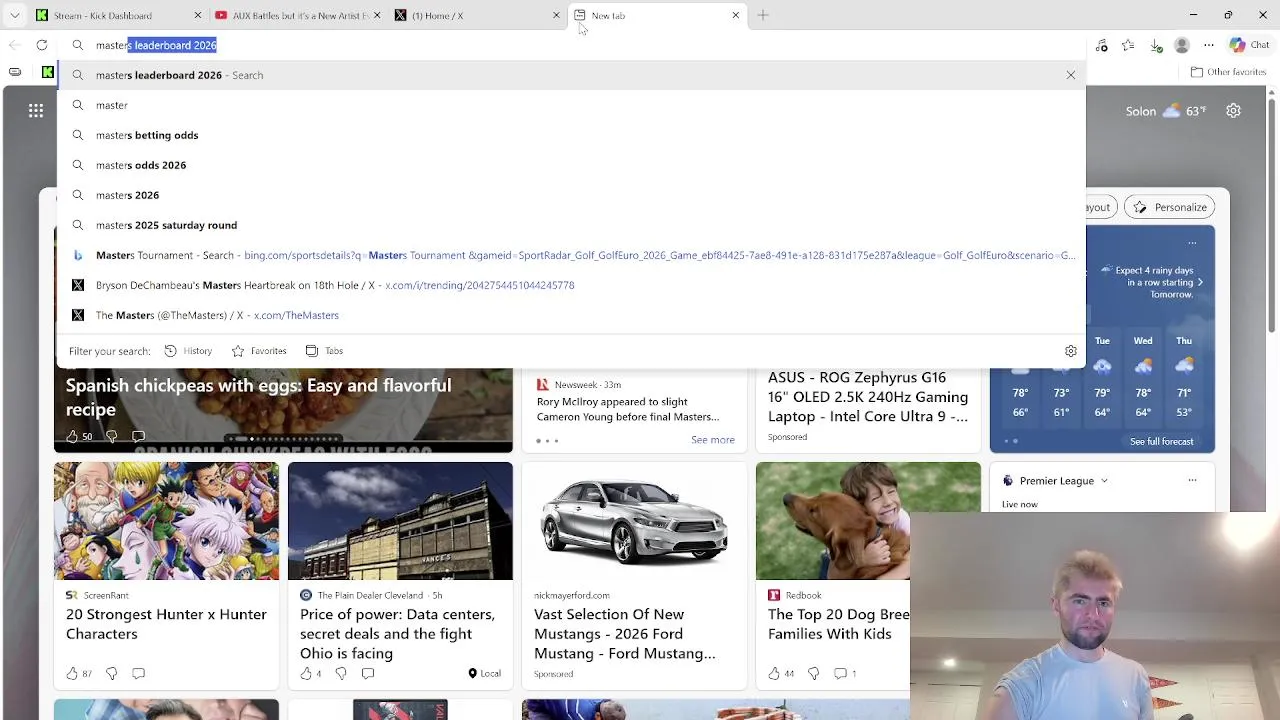Select suggestion masters leaderboard 2026
The height and width of the screenshot is (720, 1280).
click(x=571, y=75)
